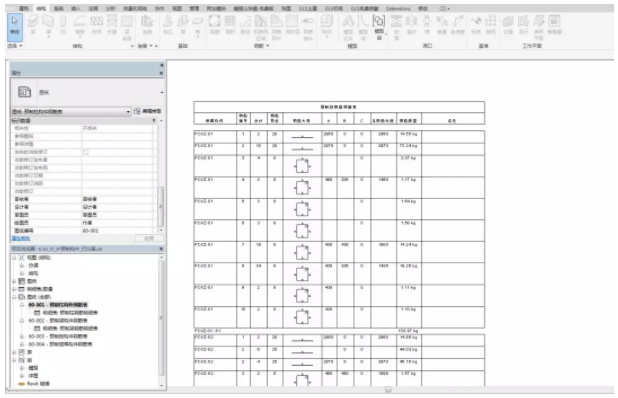This screenshot has height=398, width=618.
Task: Select the Connection (连接) tool
Action: (147, 25)
